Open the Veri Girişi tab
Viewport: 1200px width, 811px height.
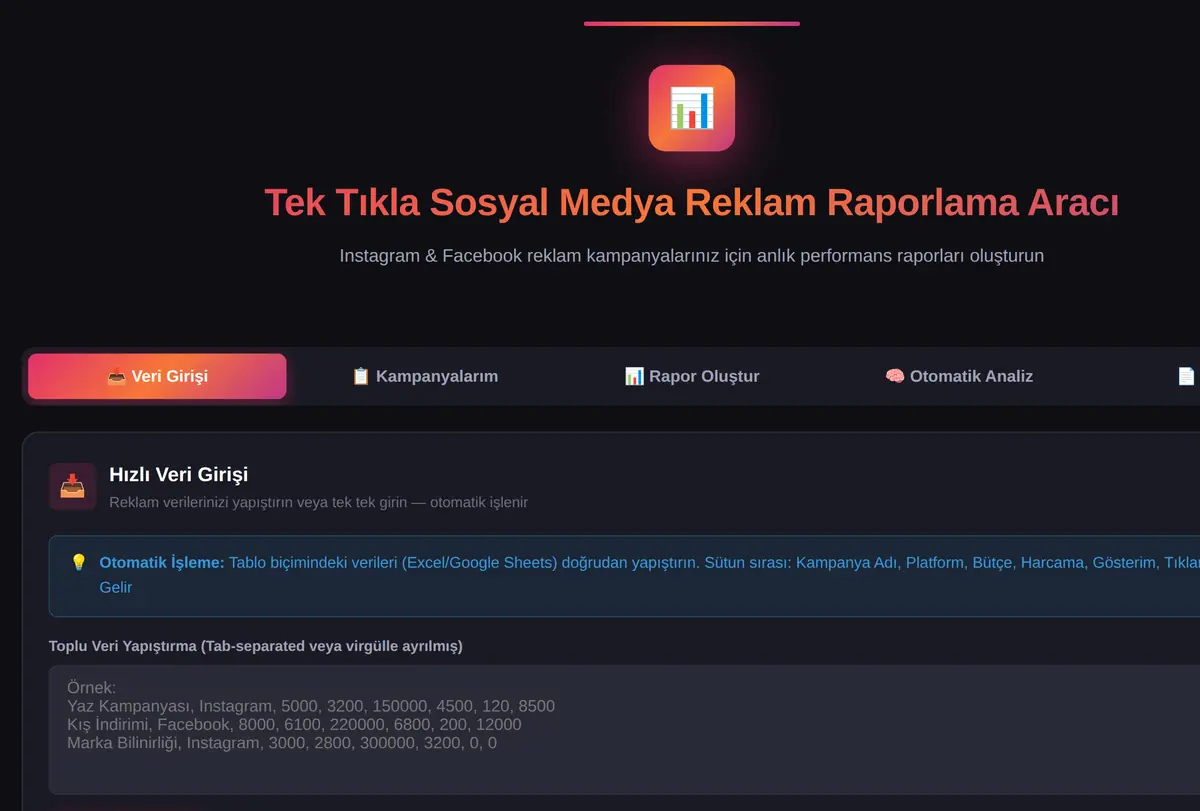[x=157, y=376]
